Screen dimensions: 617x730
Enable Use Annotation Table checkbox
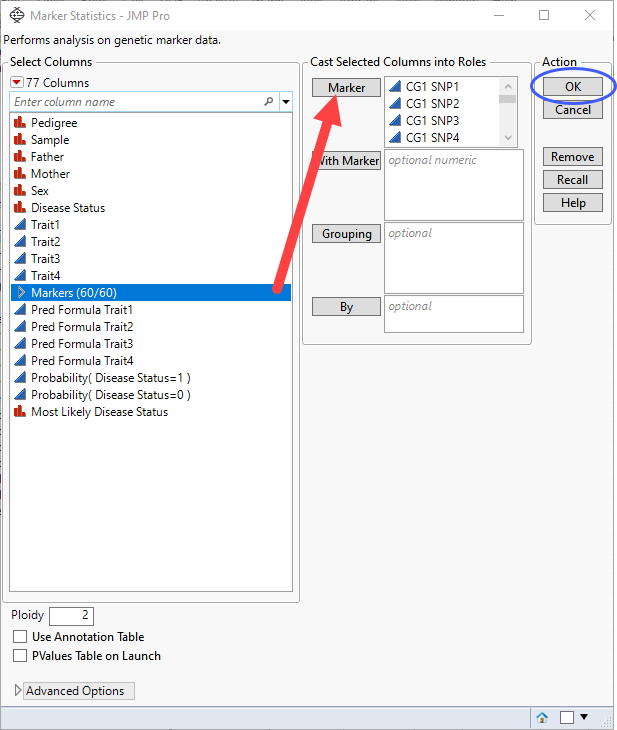point(20,636)
